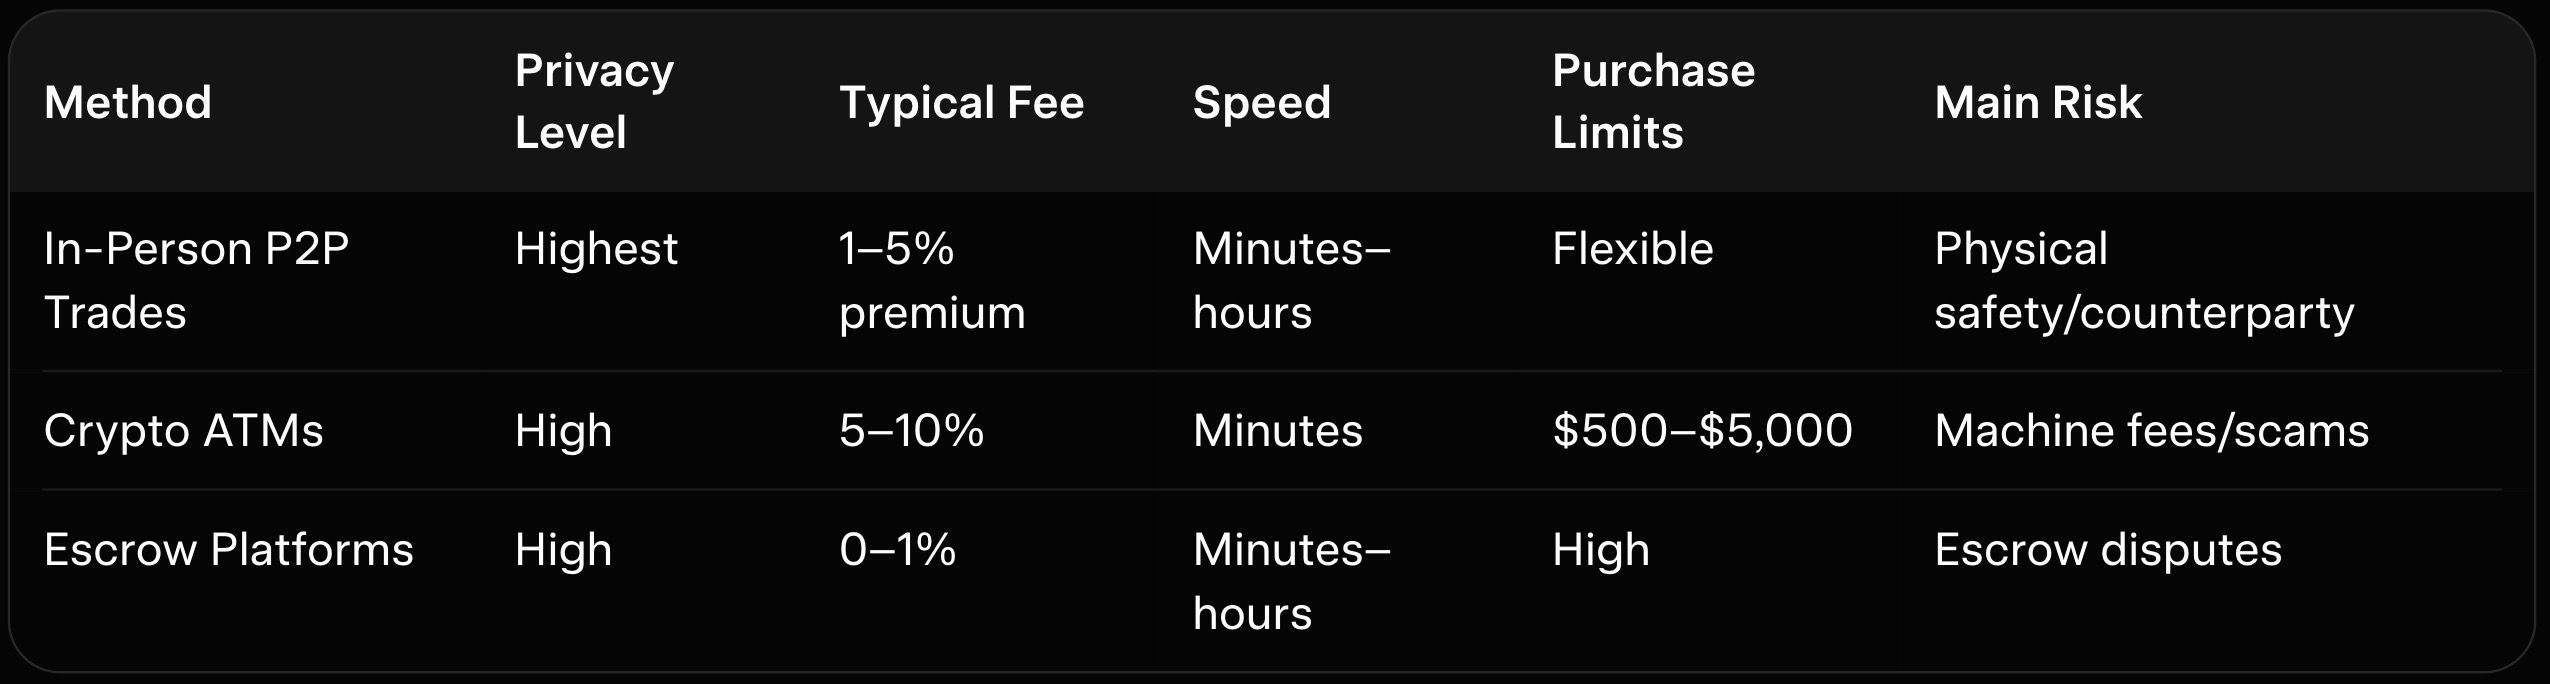This screenshot has height=684, width=2550.
Task: Click the $500–$5,000 purchase limit cell
Action: click(1702, 431)
